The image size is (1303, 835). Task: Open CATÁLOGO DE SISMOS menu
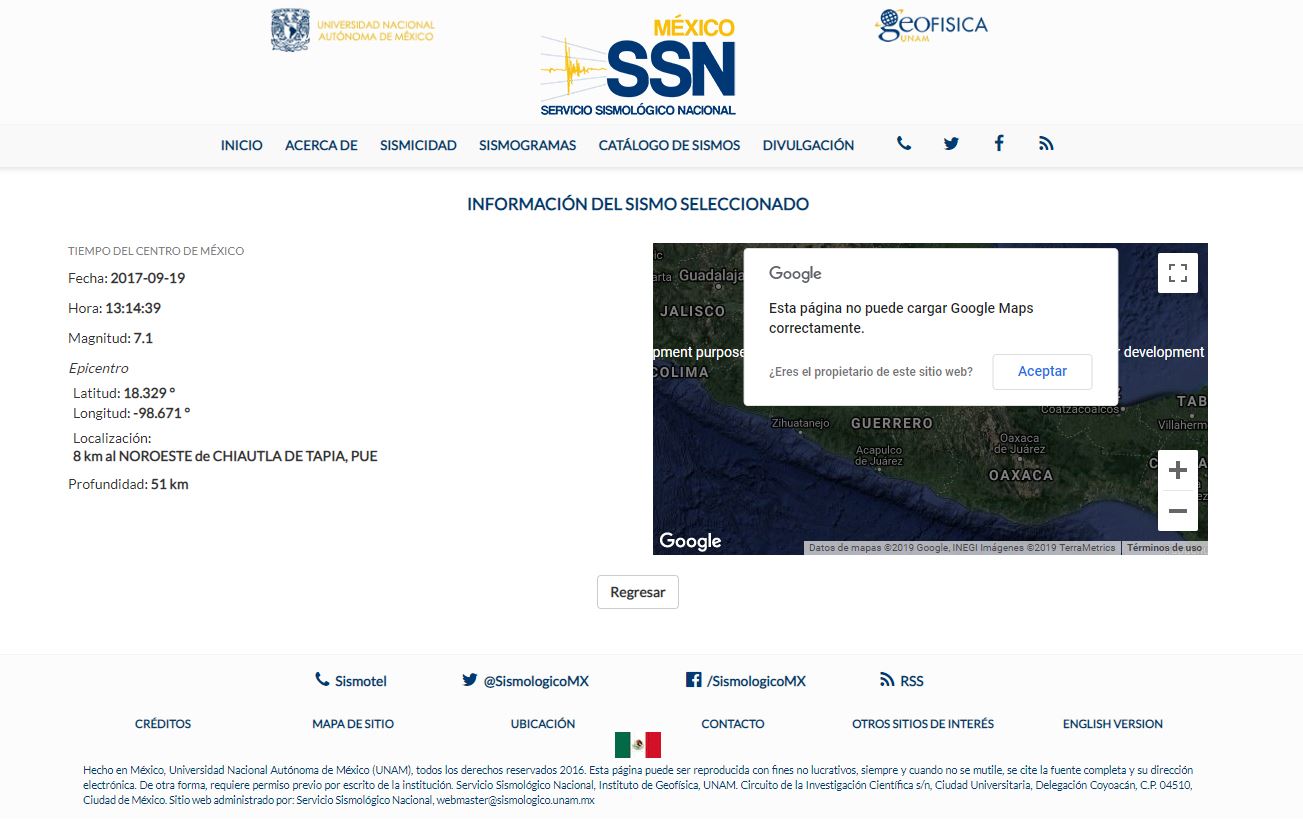[x=669, y=145]
